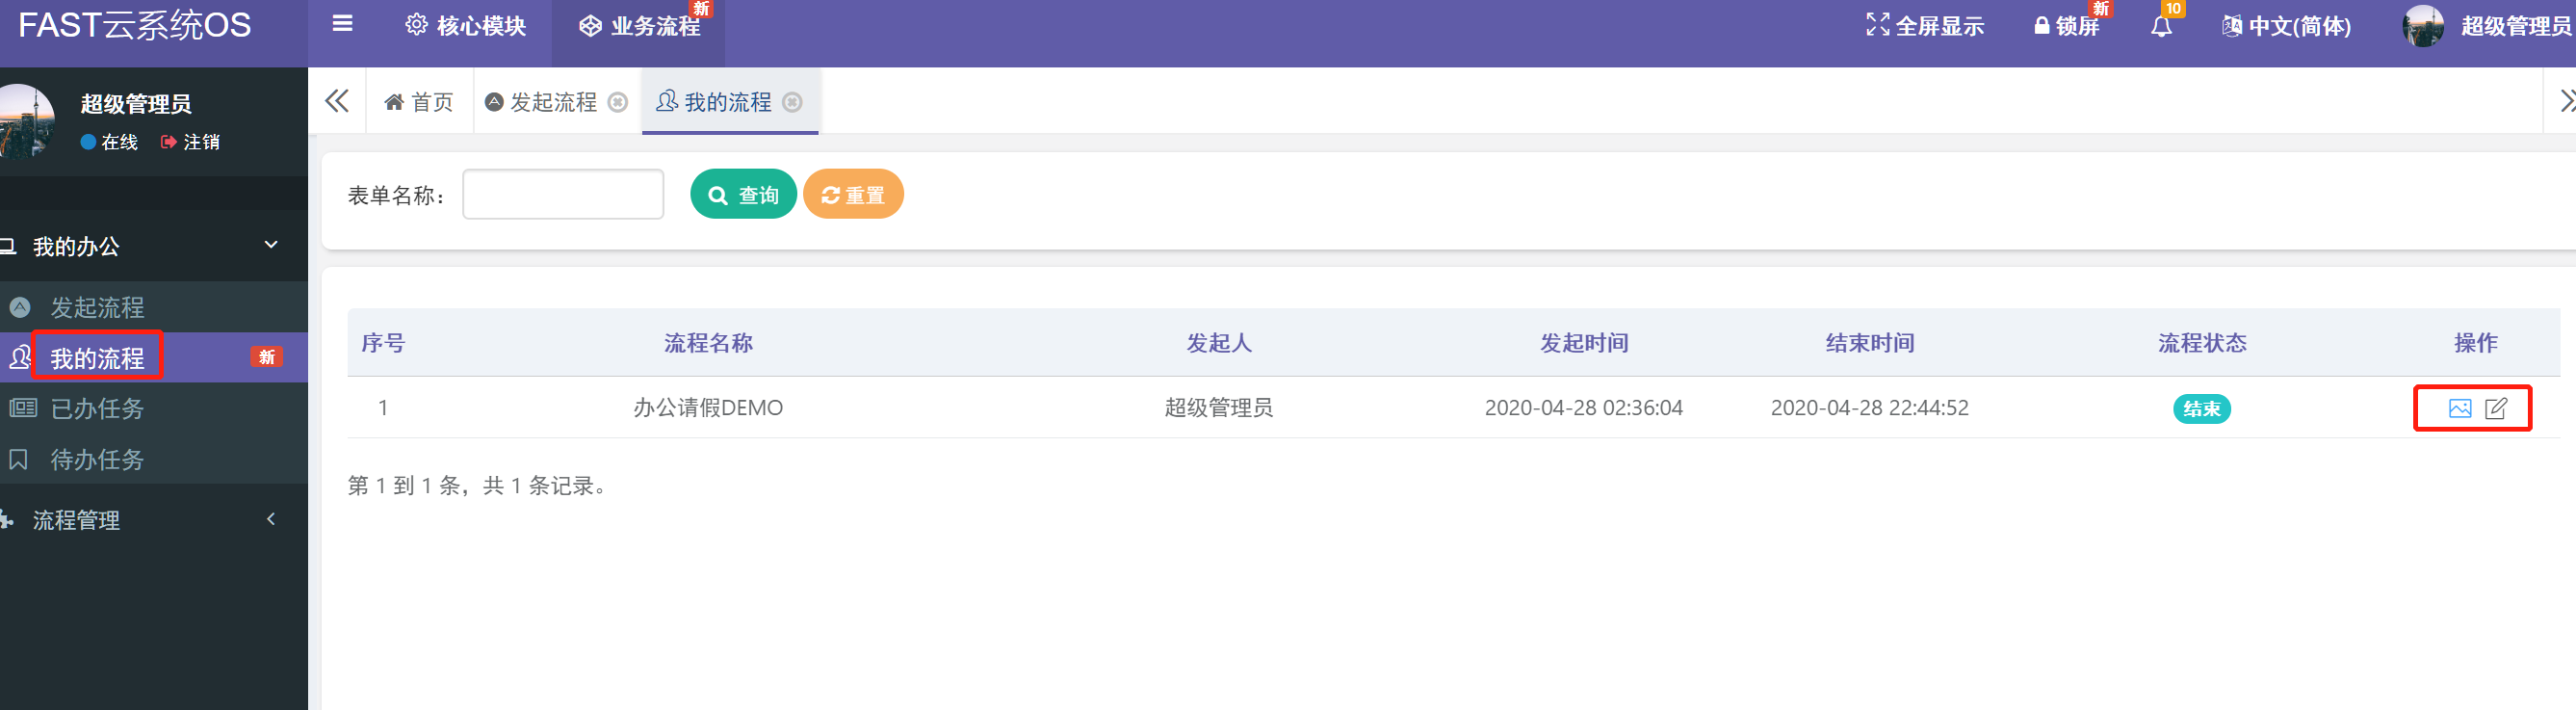Click the 注销 logout link
Screen dimensions: 2576x710
(190, 142)
